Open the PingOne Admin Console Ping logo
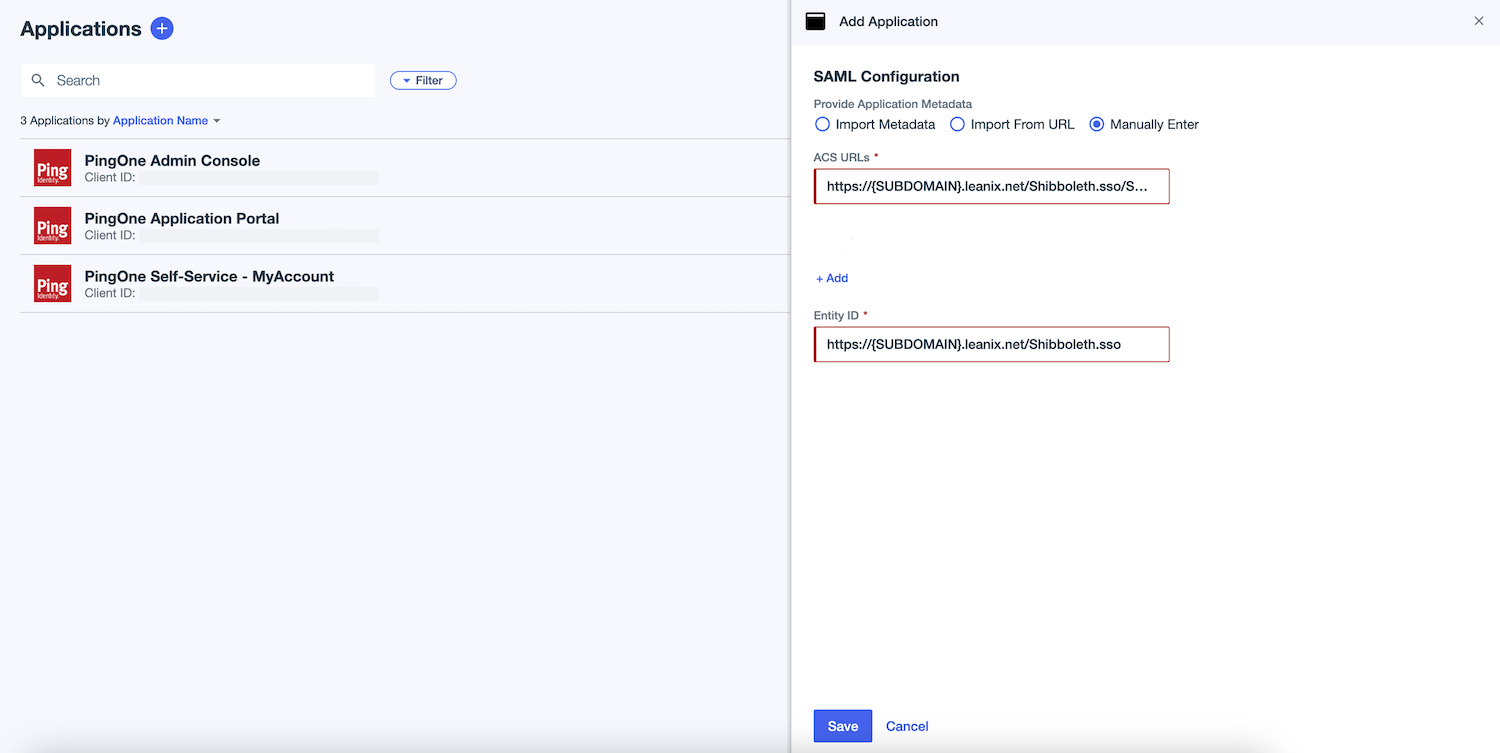 (52, 168)
